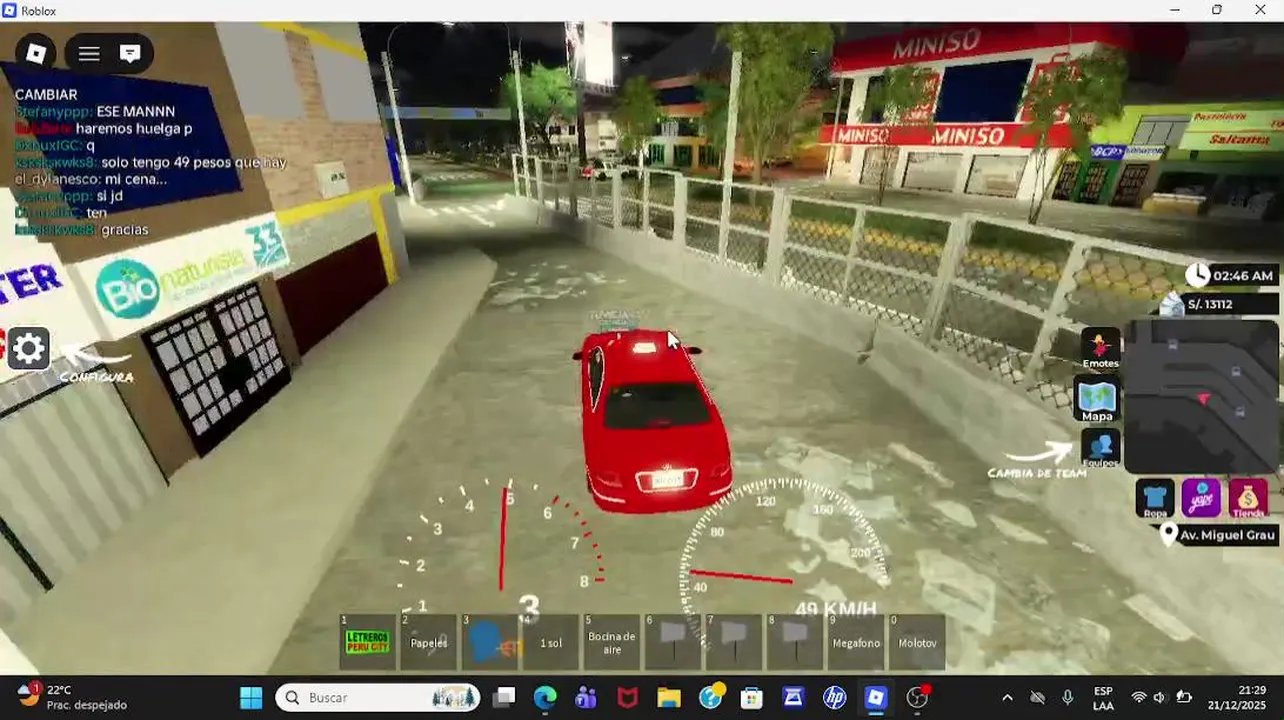This screenshot has height=720, width=1284.
Task: Equip the Molotov item
Action: point(917,642)
